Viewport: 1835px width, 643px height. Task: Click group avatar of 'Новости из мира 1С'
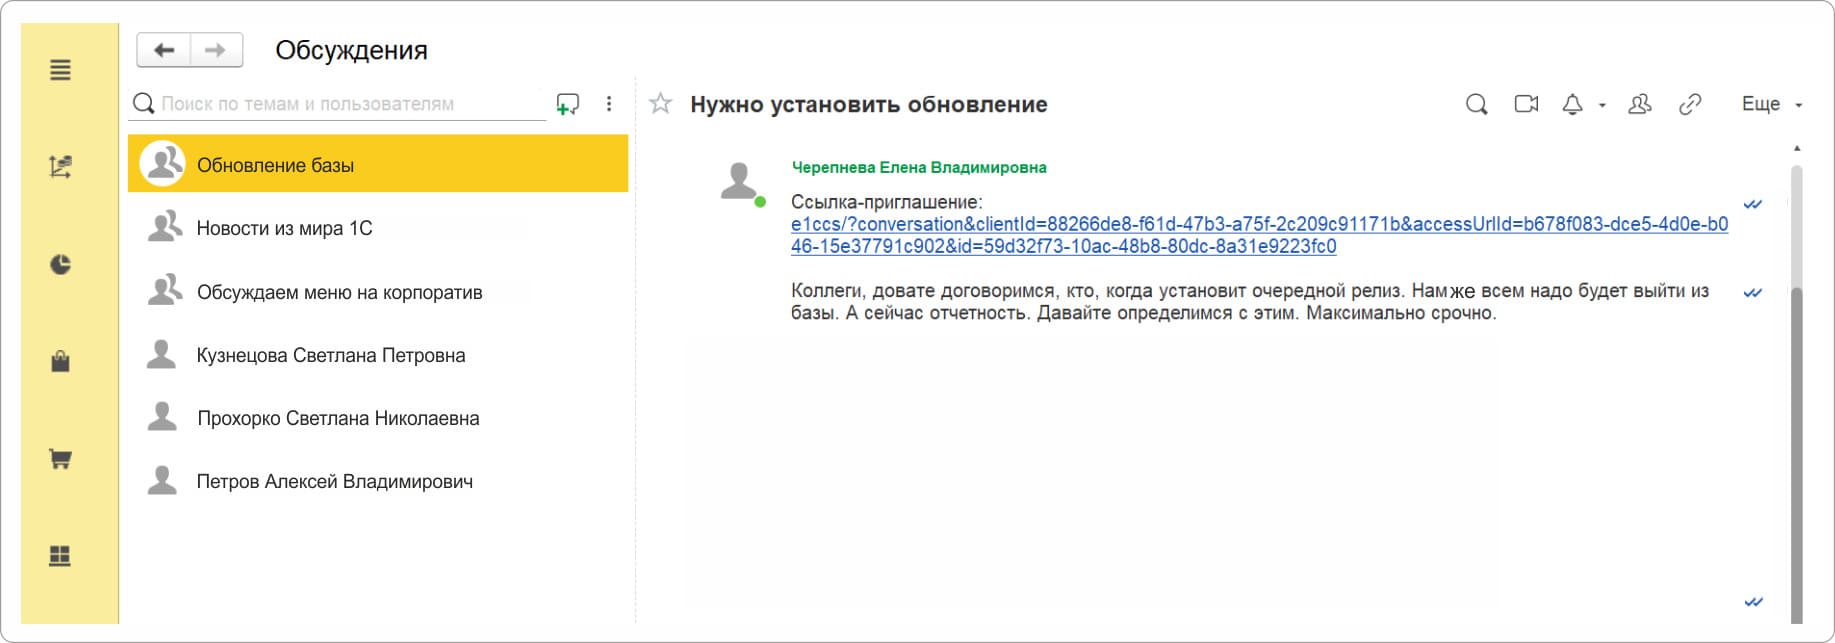[x=164, y=226]
